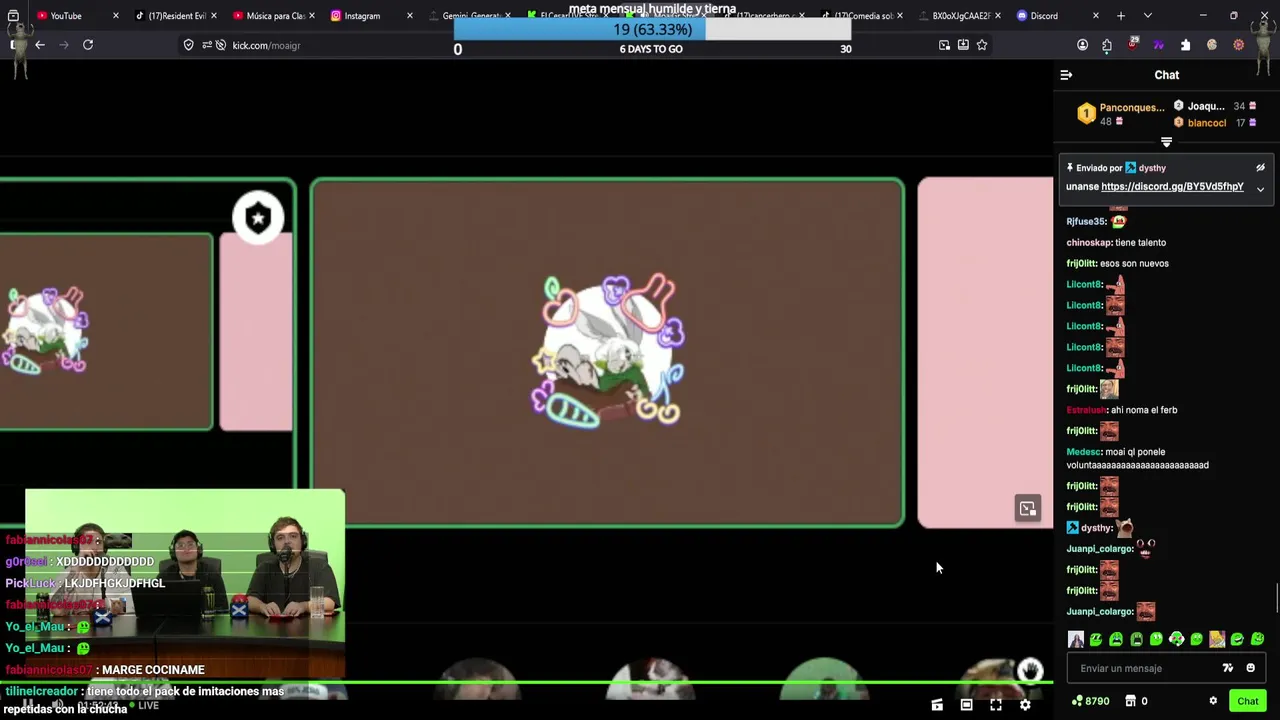Select the central bunny sticker card
The height and width of the screenshot is (720, 1280).
click(x=607, y=353)
